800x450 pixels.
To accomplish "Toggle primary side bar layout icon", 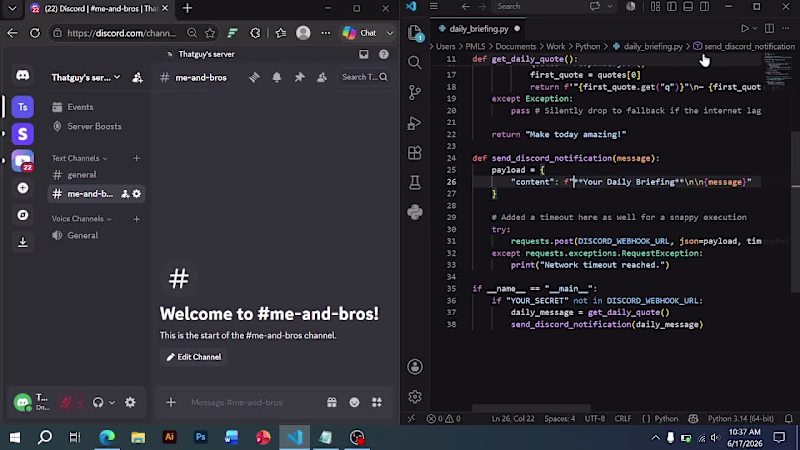I will click(x=671, y=6).
